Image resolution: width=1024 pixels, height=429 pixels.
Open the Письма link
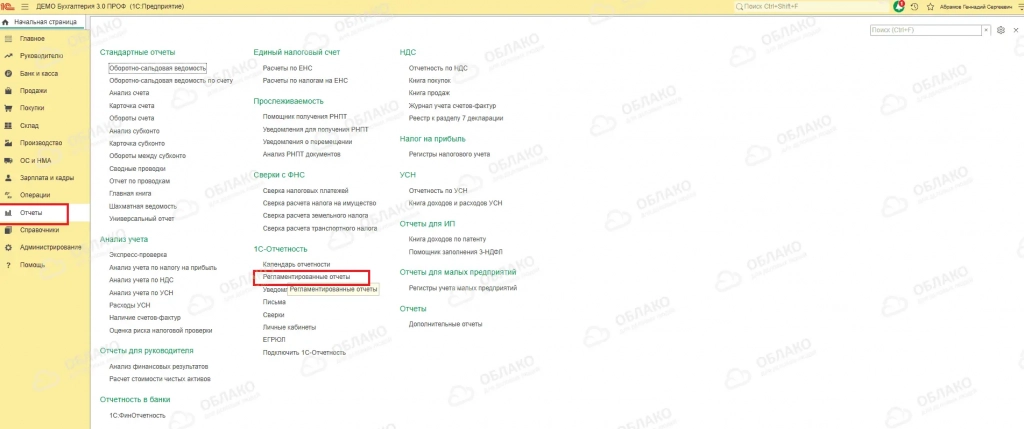click(x=274, y=302)
